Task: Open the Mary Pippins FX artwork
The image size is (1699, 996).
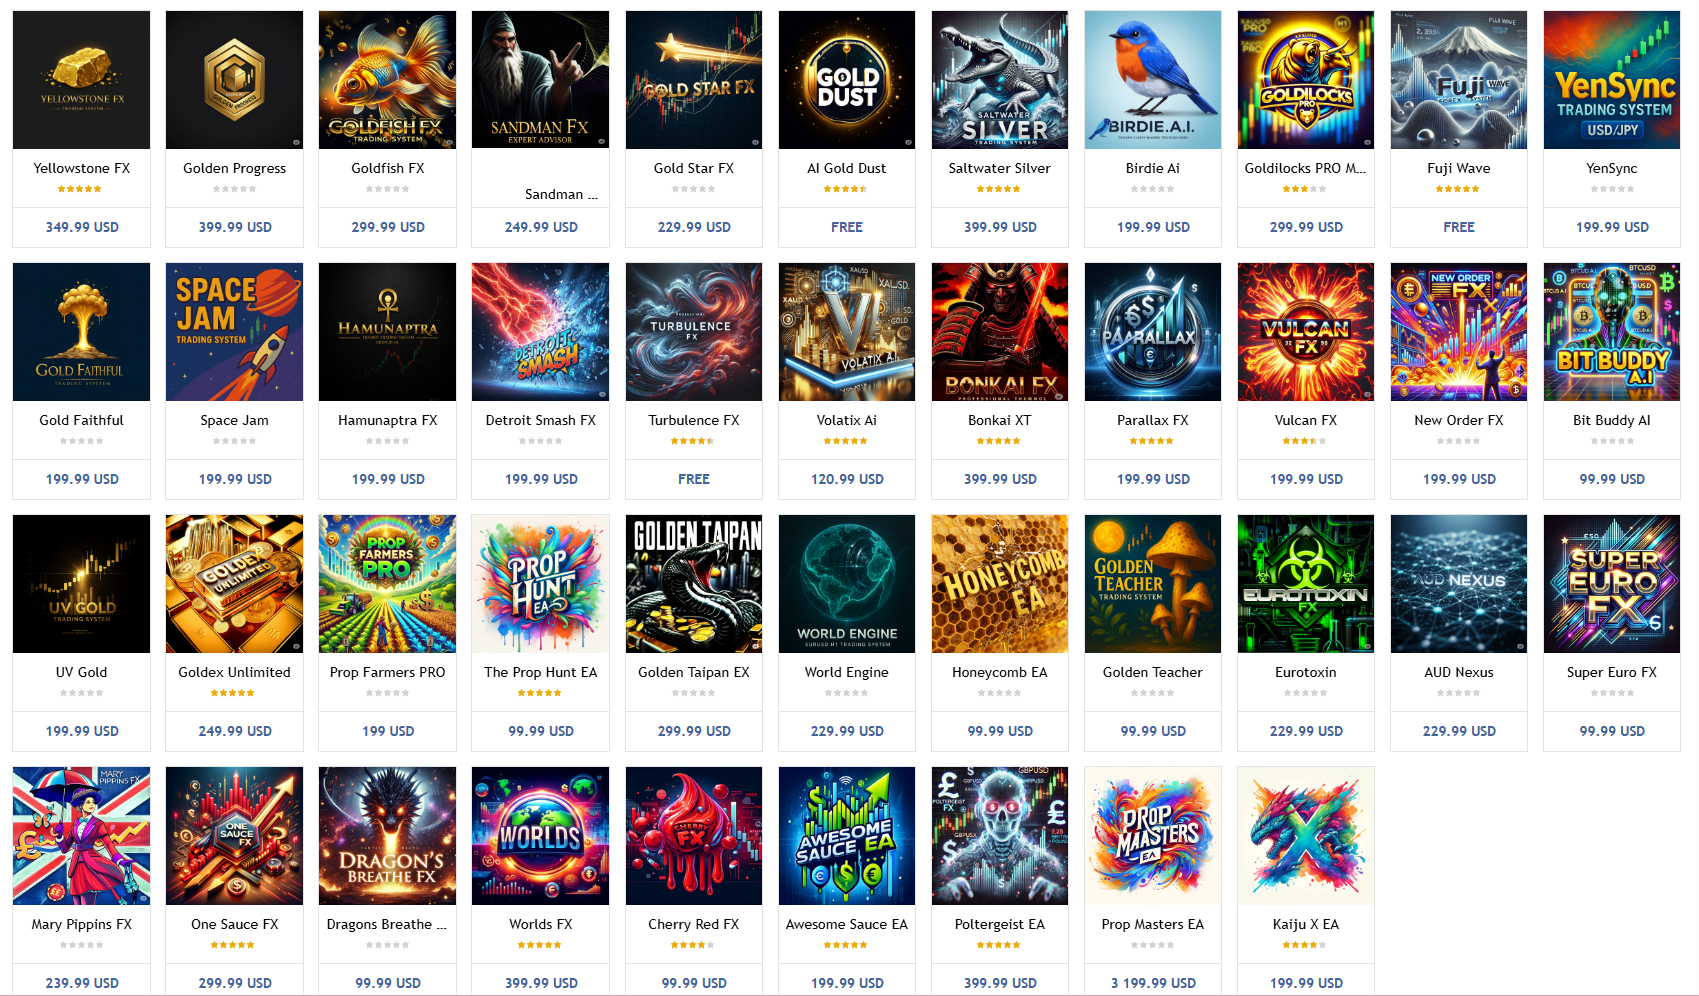Action: [82, 836]
